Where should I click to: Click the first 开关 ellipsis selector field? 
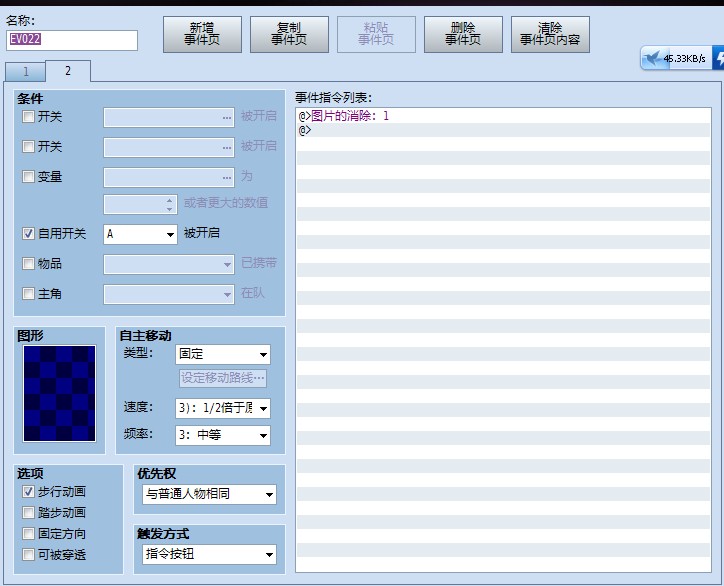pos(169,117)
